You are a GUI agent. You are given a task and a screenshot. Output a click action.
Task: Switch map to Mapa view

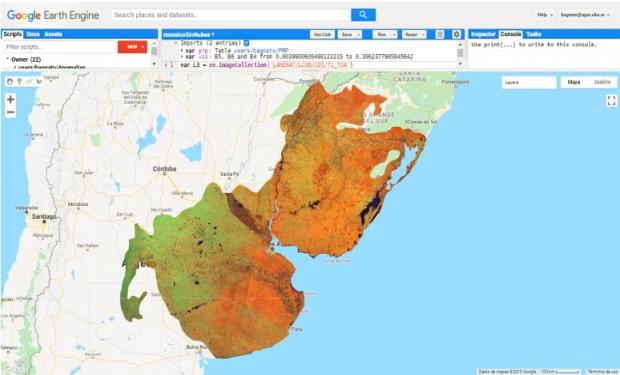pyautogui.click(x=574, y=82)
